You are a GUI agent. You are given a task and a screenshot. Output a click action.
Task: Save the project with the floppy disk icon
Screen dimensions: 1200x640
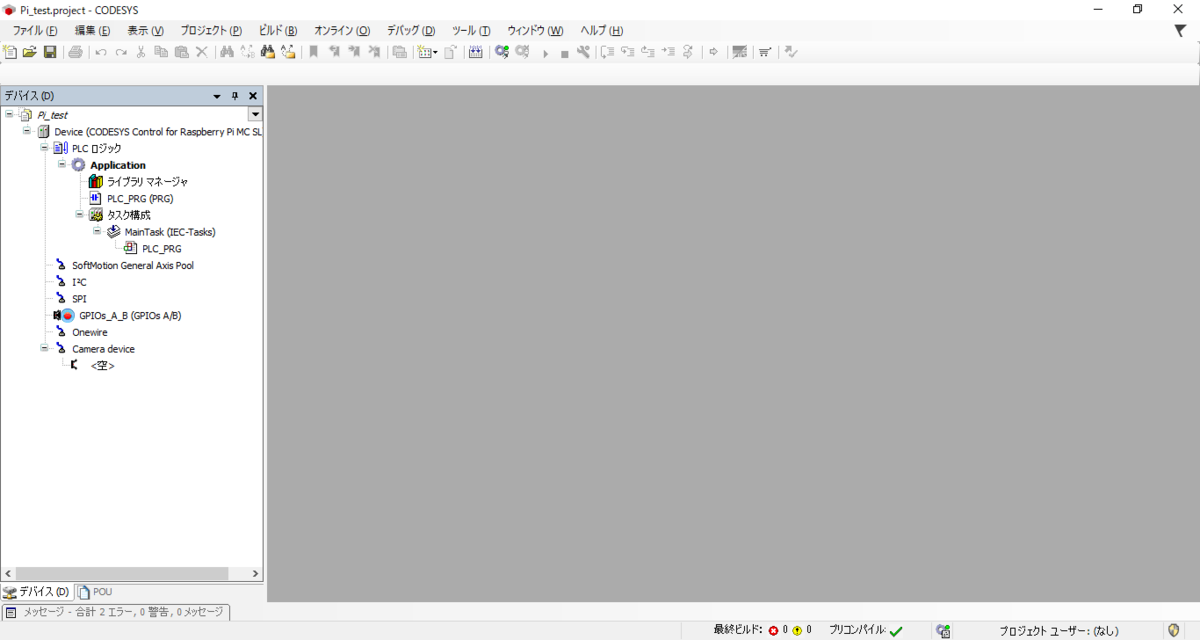49,52
